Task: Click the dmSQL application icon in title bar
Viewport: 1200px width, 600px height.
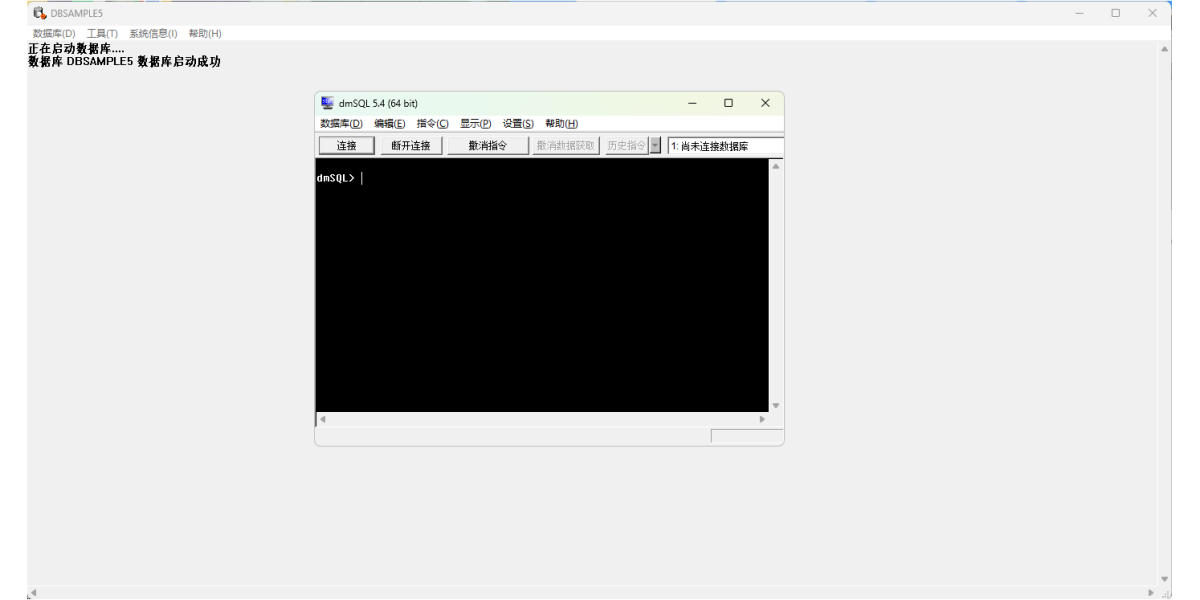Action: coord(327,103)
